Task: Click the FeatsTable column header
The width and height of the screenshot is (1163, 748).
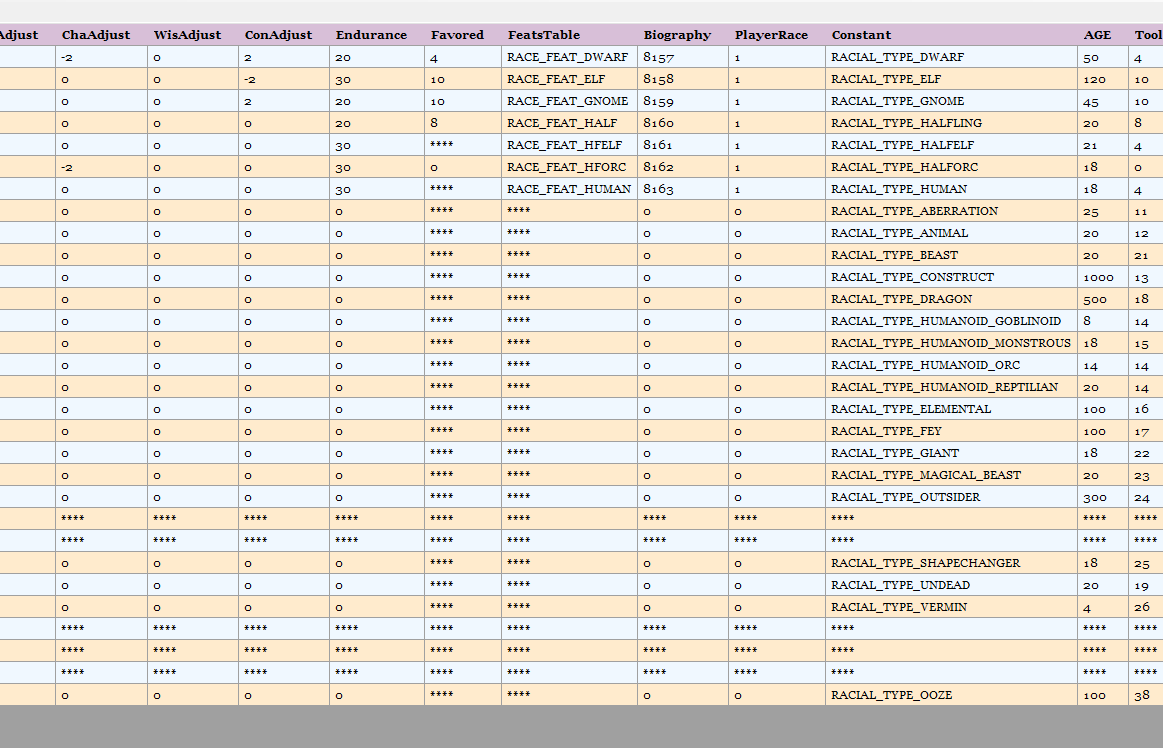Action: (543, 35)
